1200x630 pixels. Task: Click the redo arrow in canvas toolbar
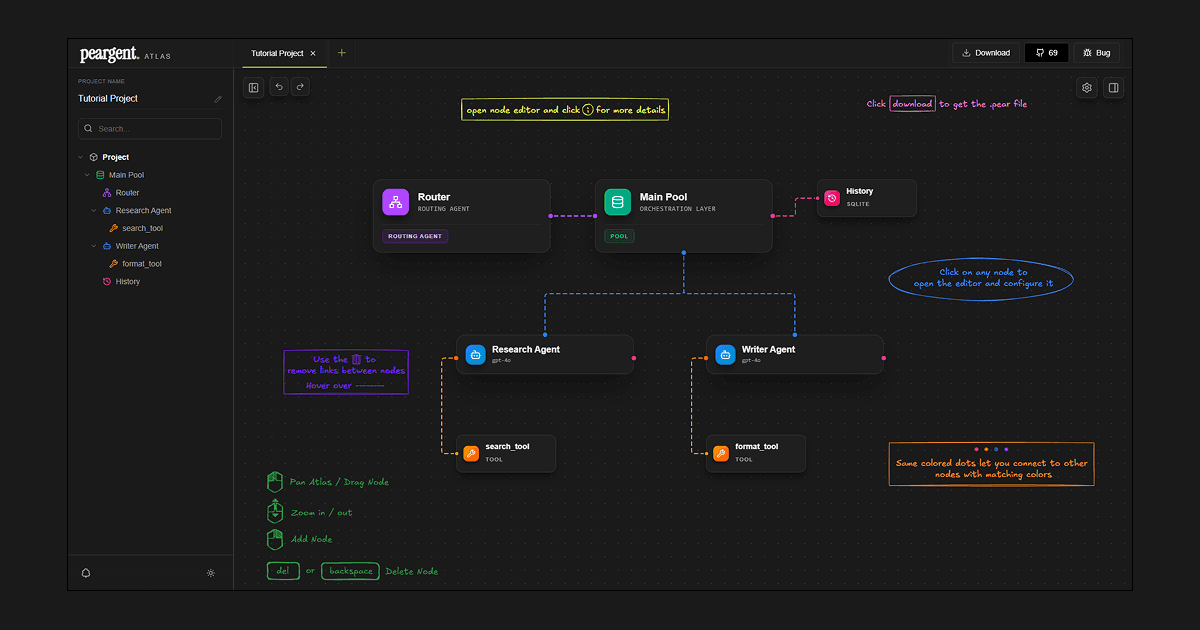click(x=299, y=88)
